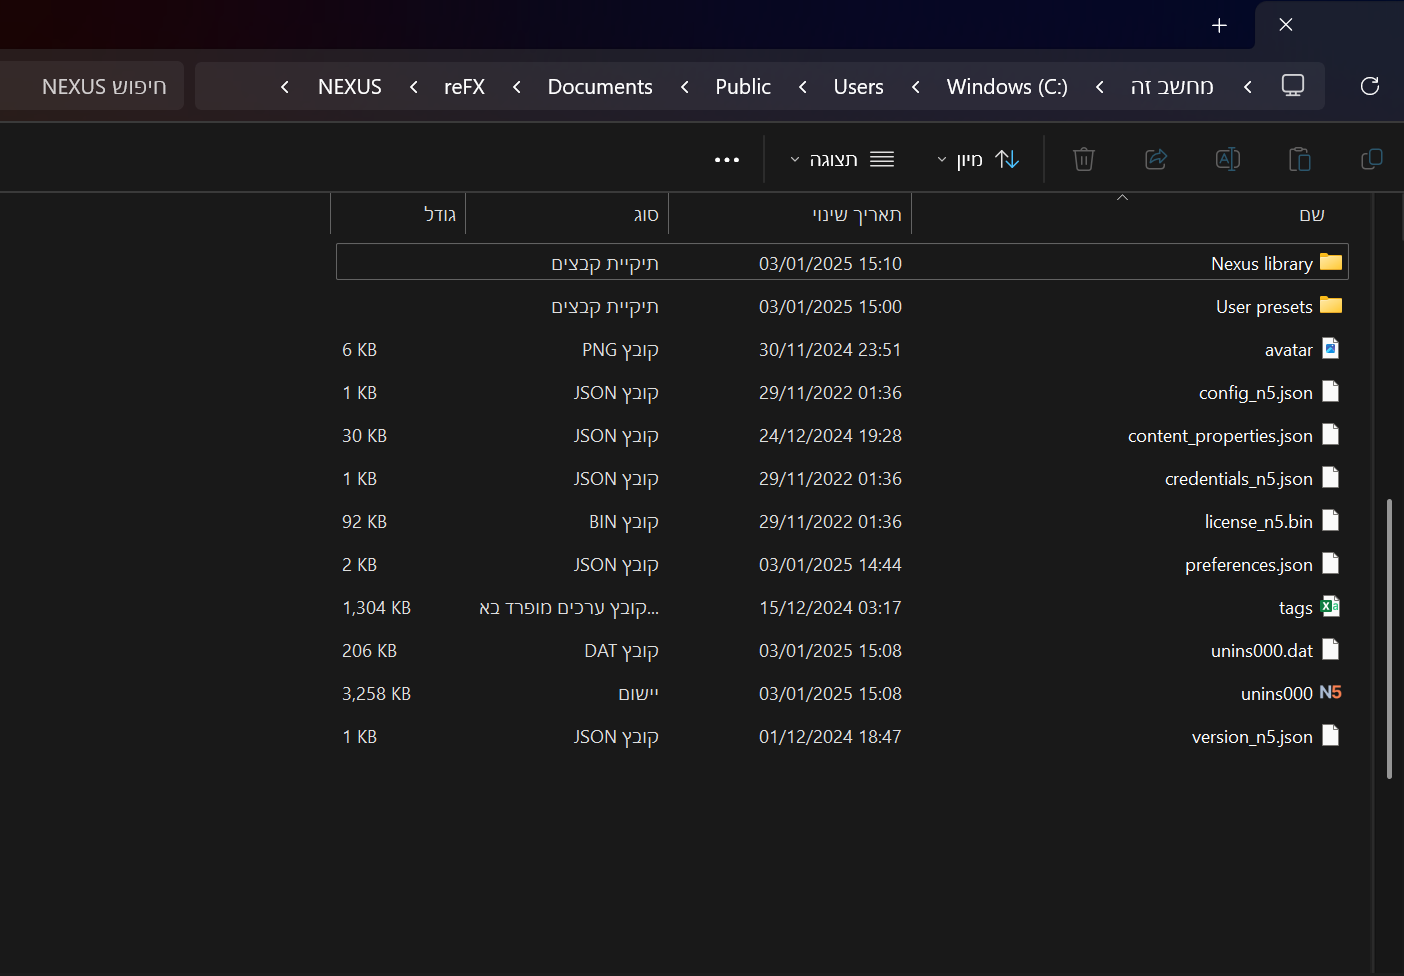Open the view (תצוגה) layout menu
Screen dimensions: 1404x976
pyautogui.click(x=842, y=159)
